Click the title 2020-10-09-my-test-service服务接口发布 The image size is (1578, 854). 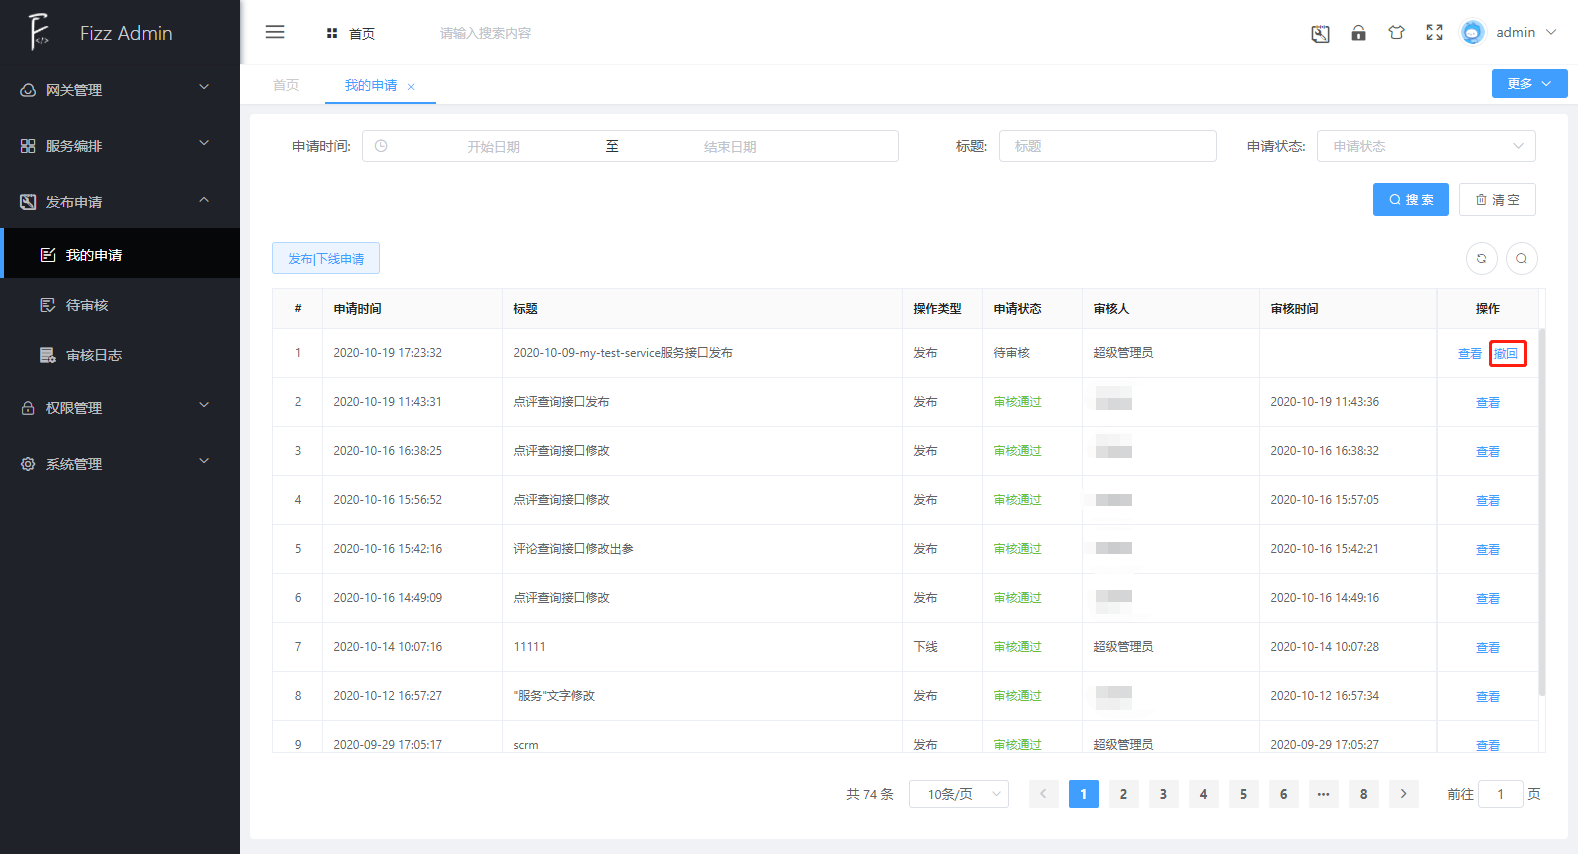click(623, 353)
